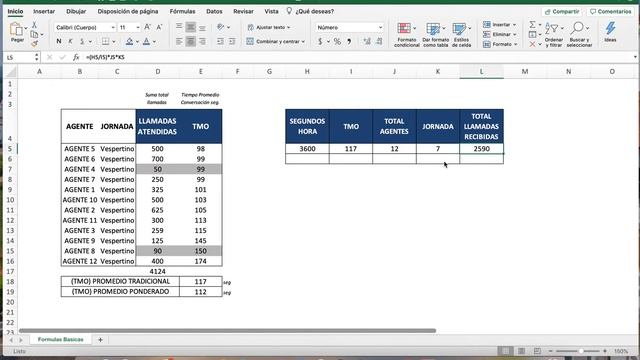Select the Formulas Basicas sheet tab
Image resolution: width=640 pixels, height=360 pixels.
[x=60, y=340]
